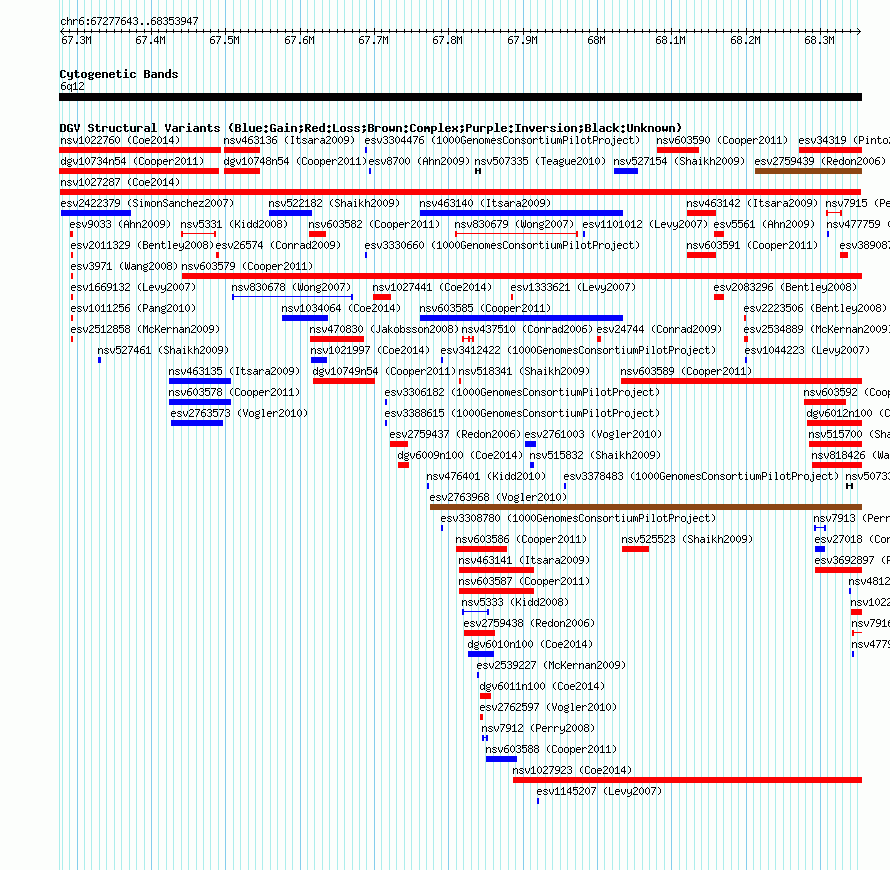Select the nsv603579 (Cooper2011) label
Viewport: 890px width, 870px height.
(x=247, y=266)
